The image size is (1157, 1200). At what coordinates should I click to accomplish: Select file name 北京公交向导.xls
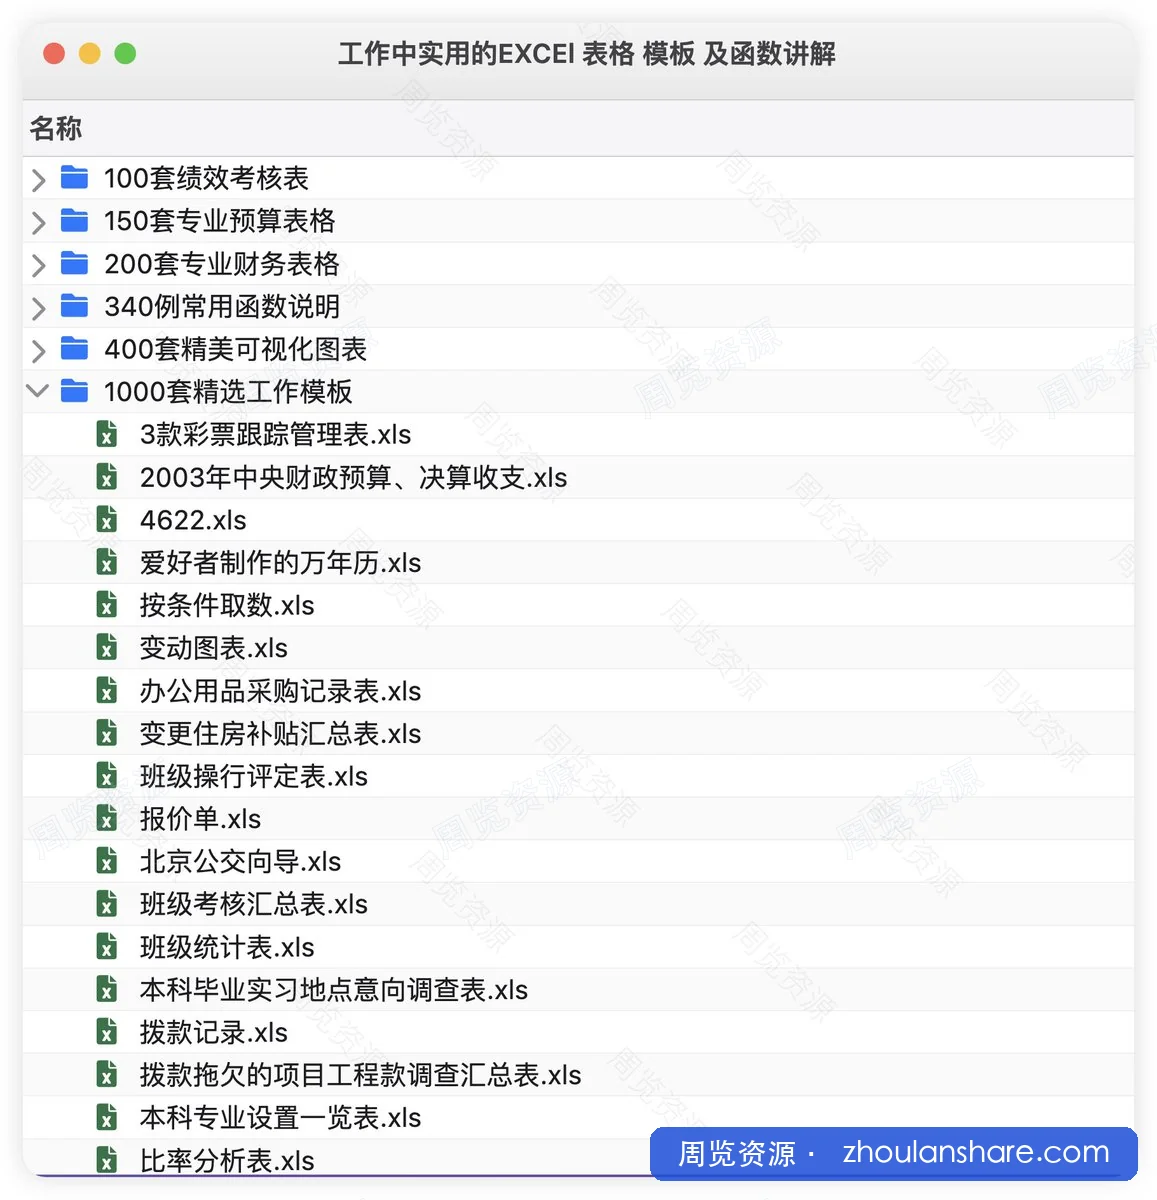(x=240, y=862)
